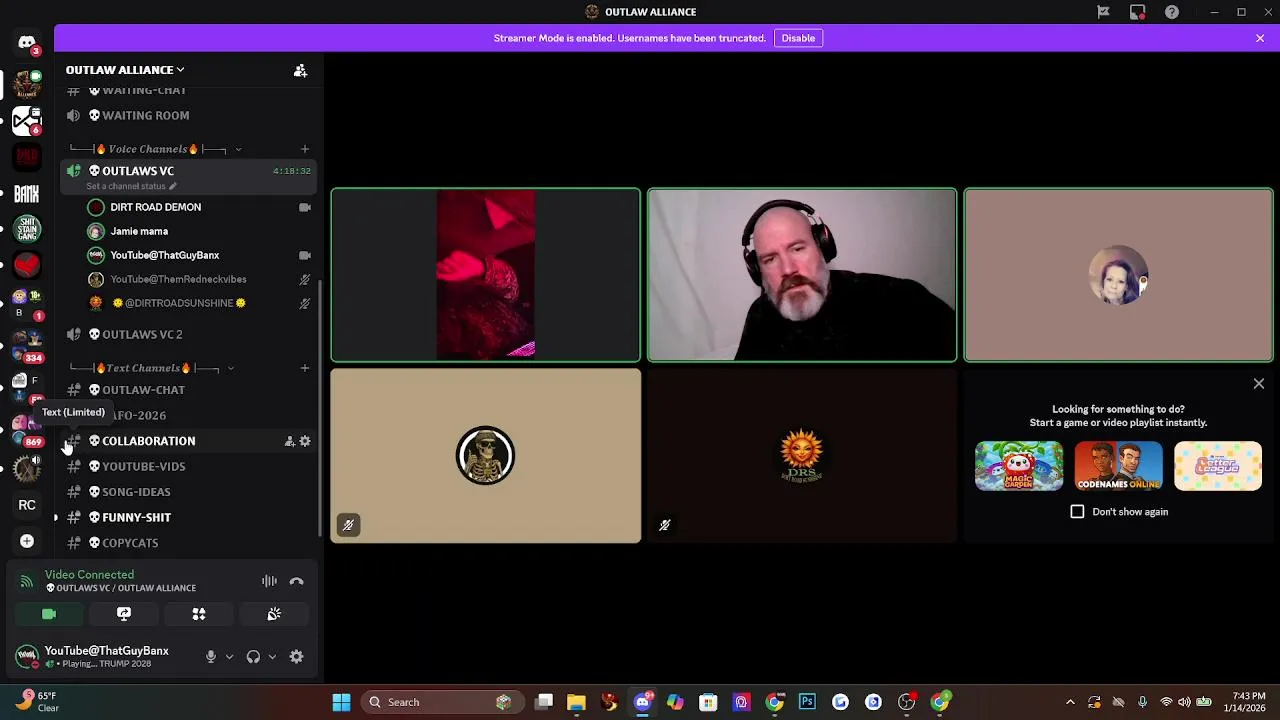Focus the red-lit video tile

click(x=486, y=275)
